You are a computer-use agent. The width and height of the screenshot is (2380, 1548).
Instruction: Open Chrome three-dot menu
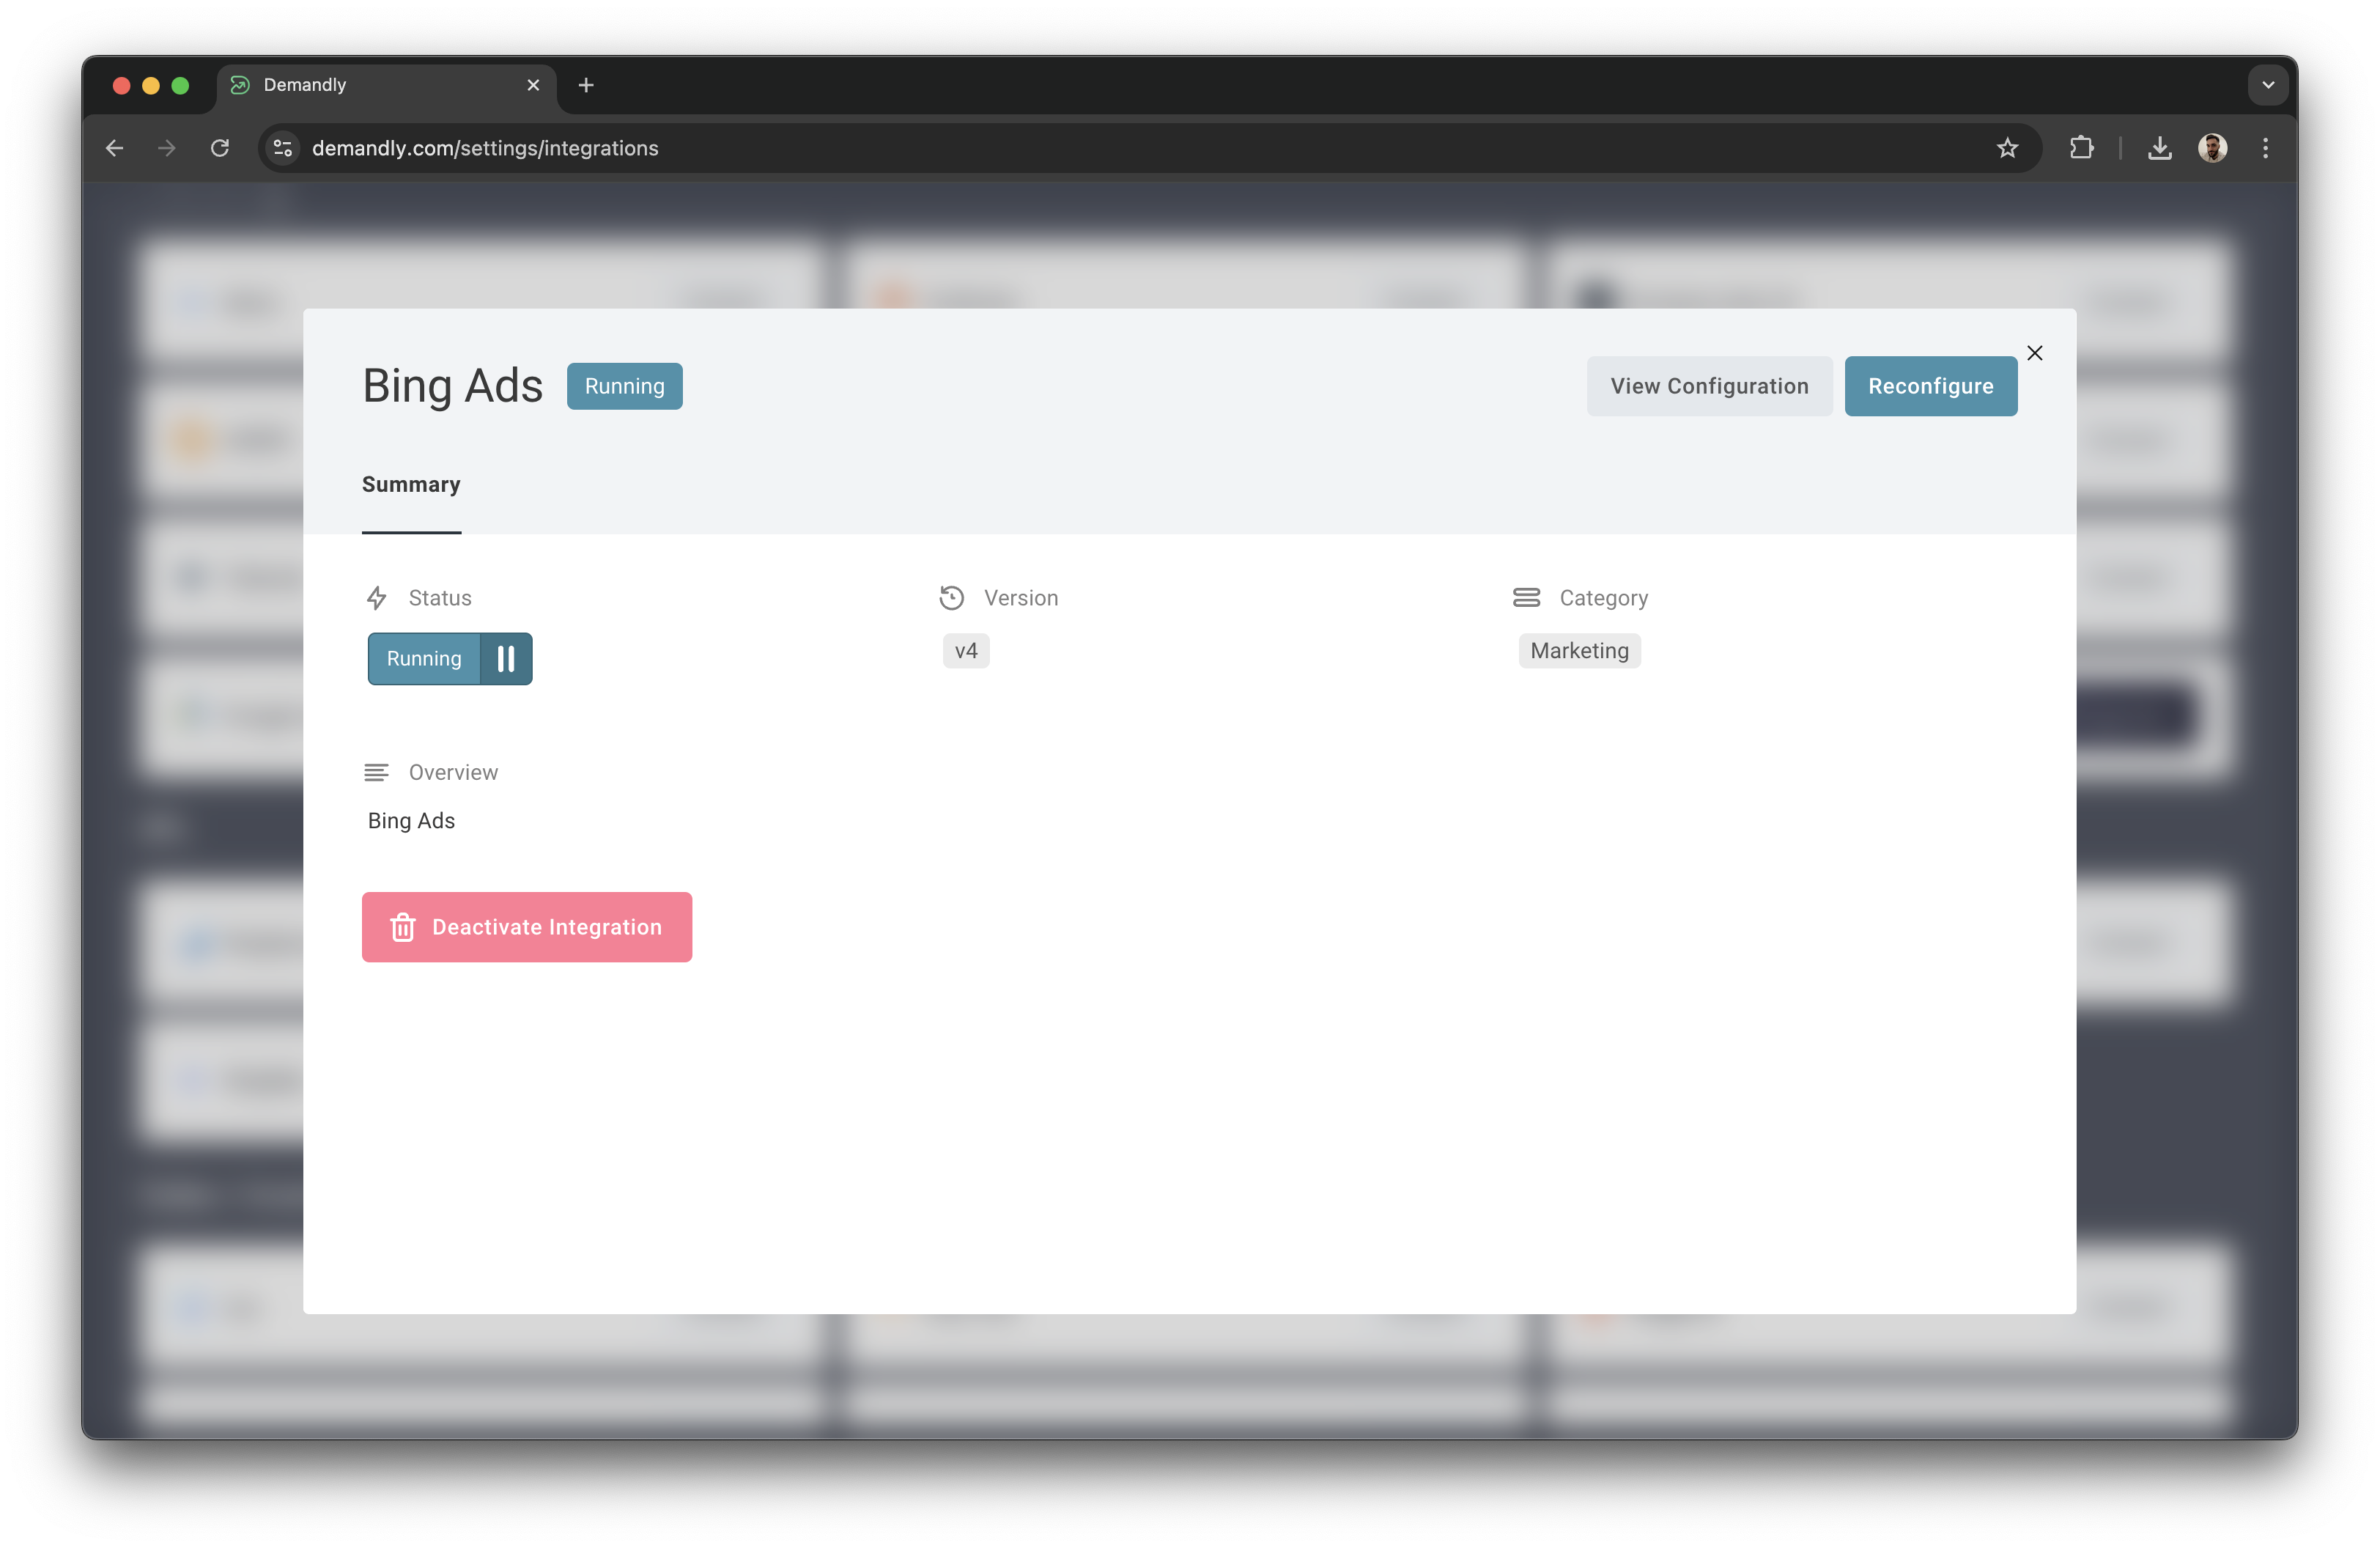coord(2265,148)
